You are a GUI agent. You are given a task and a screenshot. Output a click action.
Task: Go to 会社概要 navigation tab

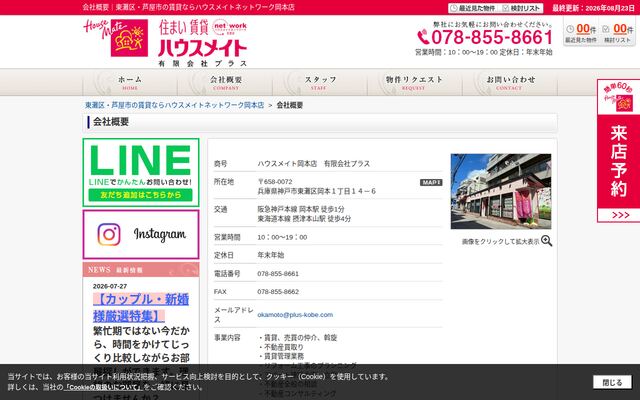[x=226, y=82]
